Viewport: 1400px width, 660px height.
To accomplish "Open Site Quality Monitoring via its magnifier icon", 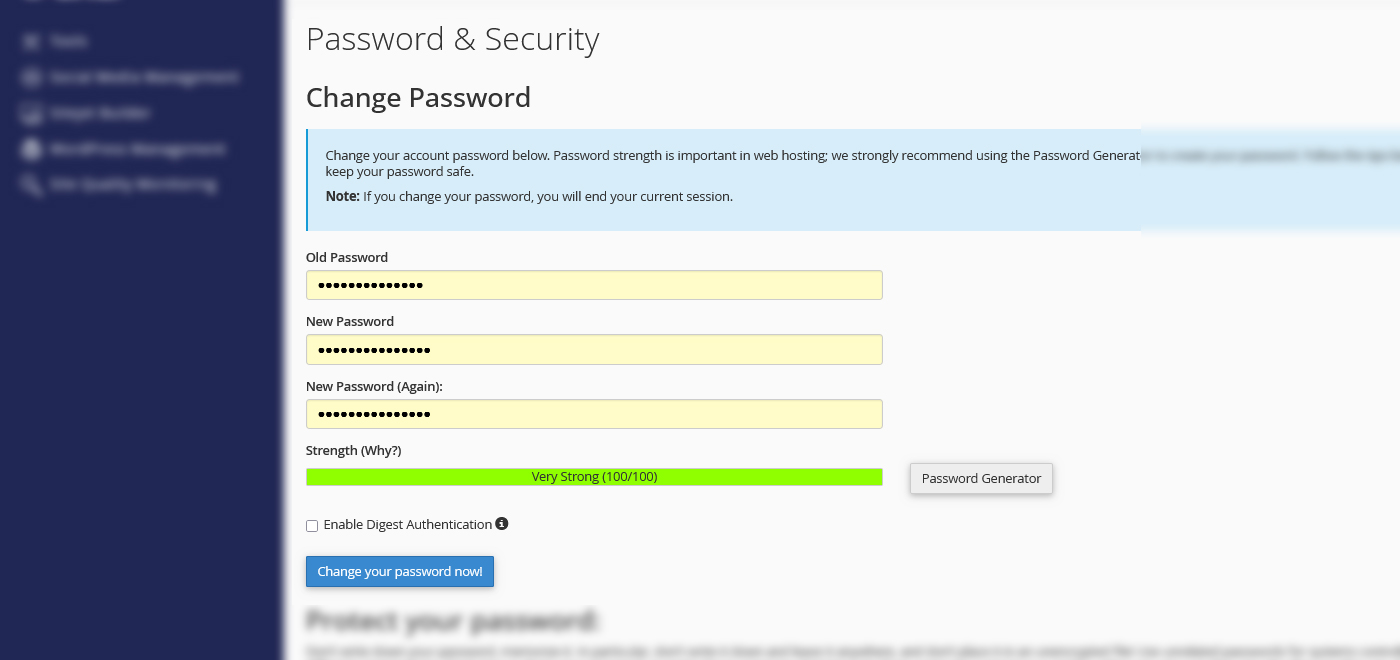I will point(30,185).
